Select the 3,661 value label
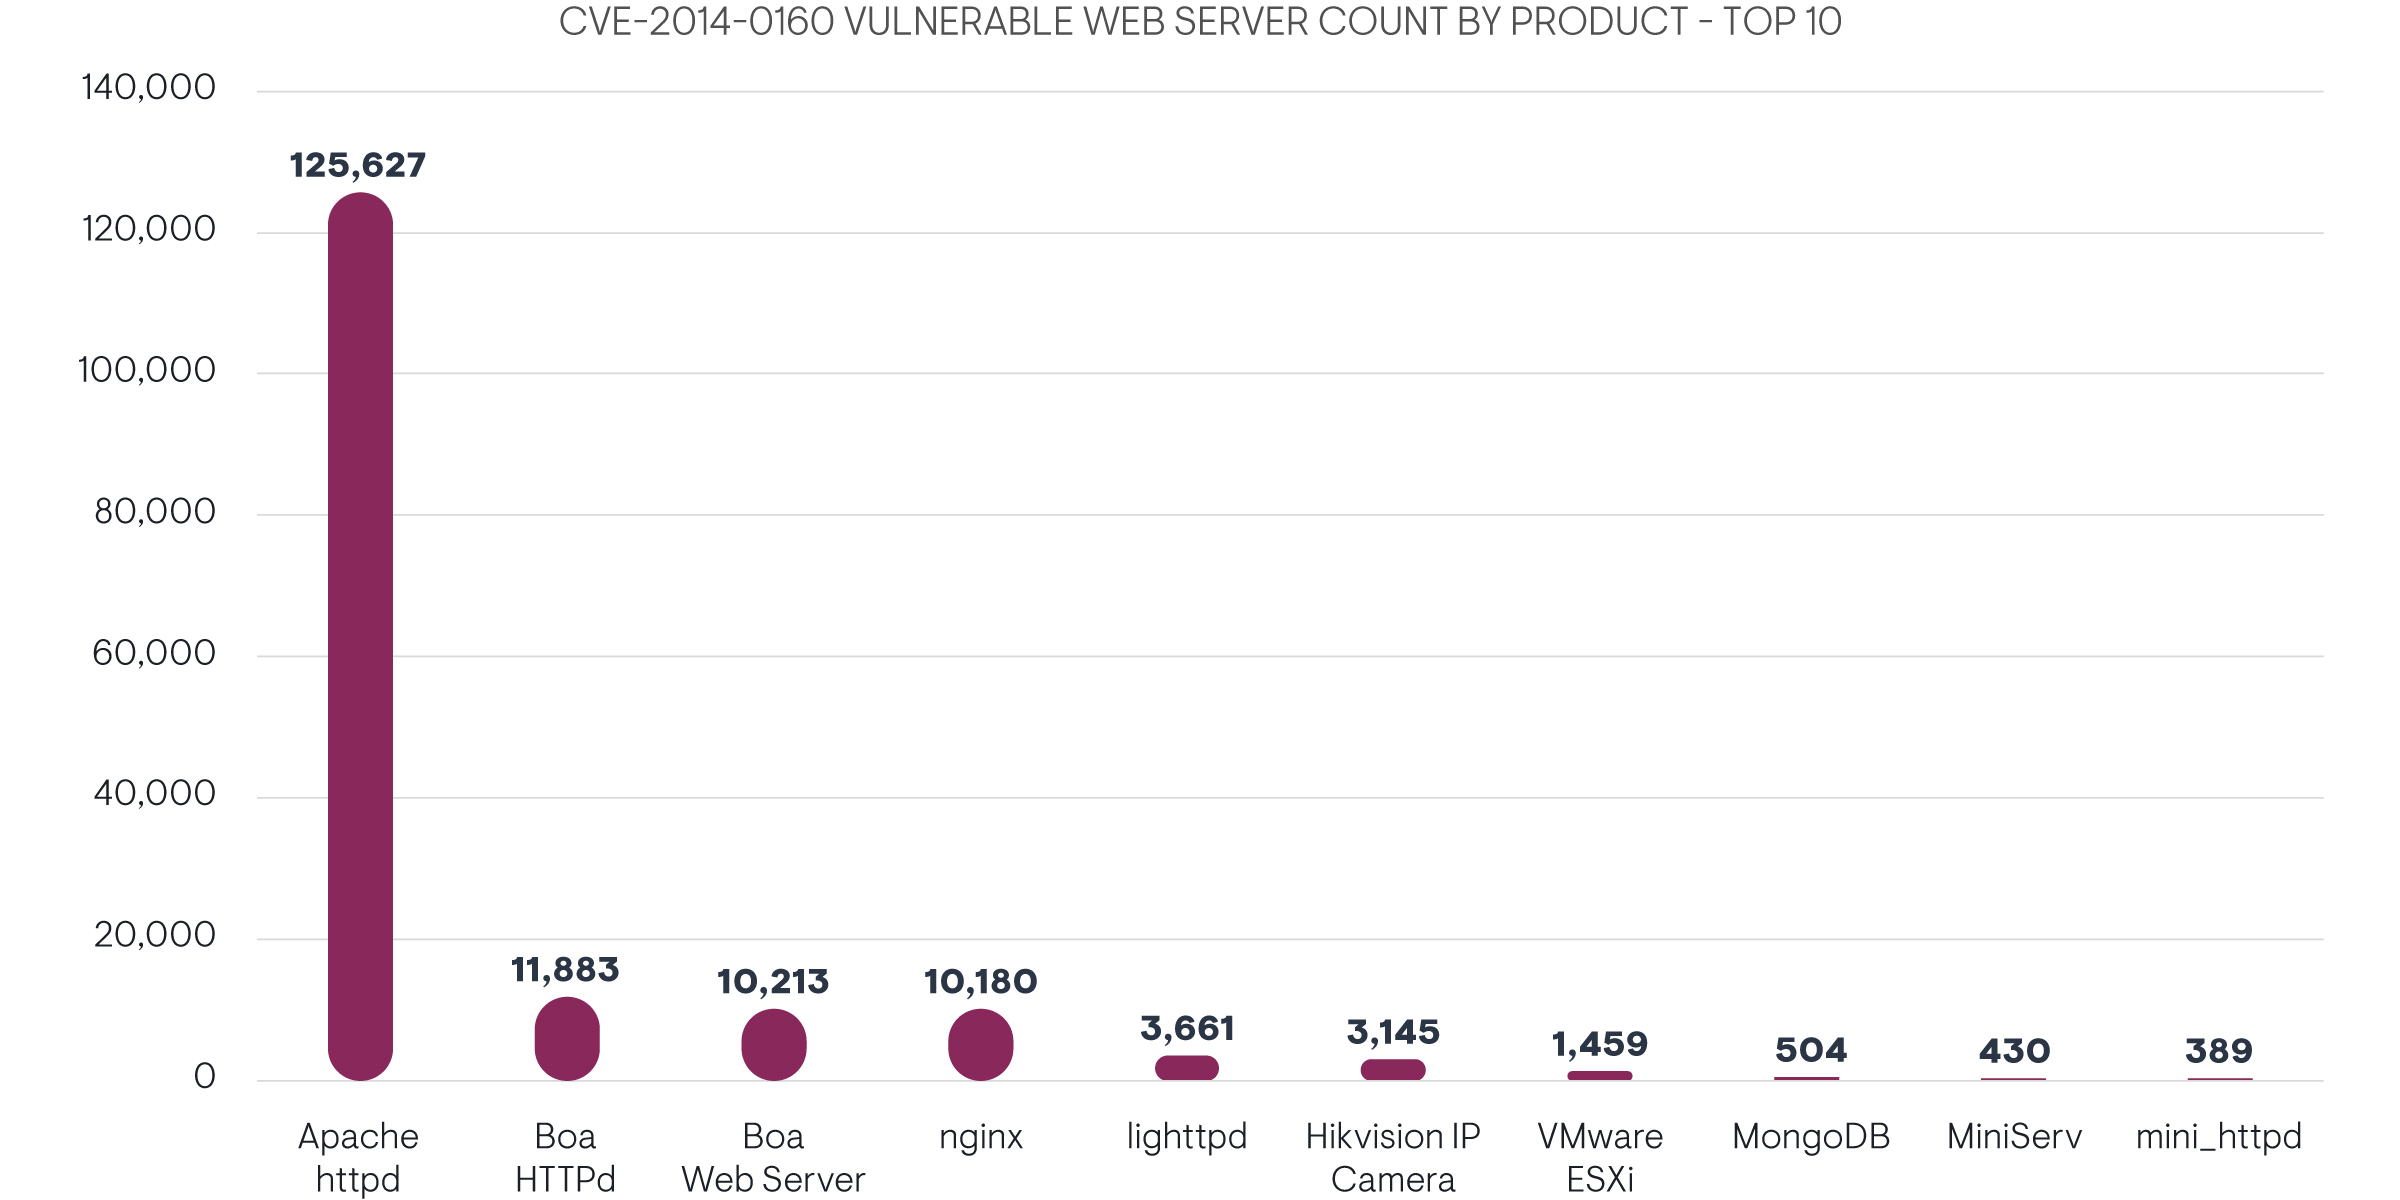 [1187, 1028]
